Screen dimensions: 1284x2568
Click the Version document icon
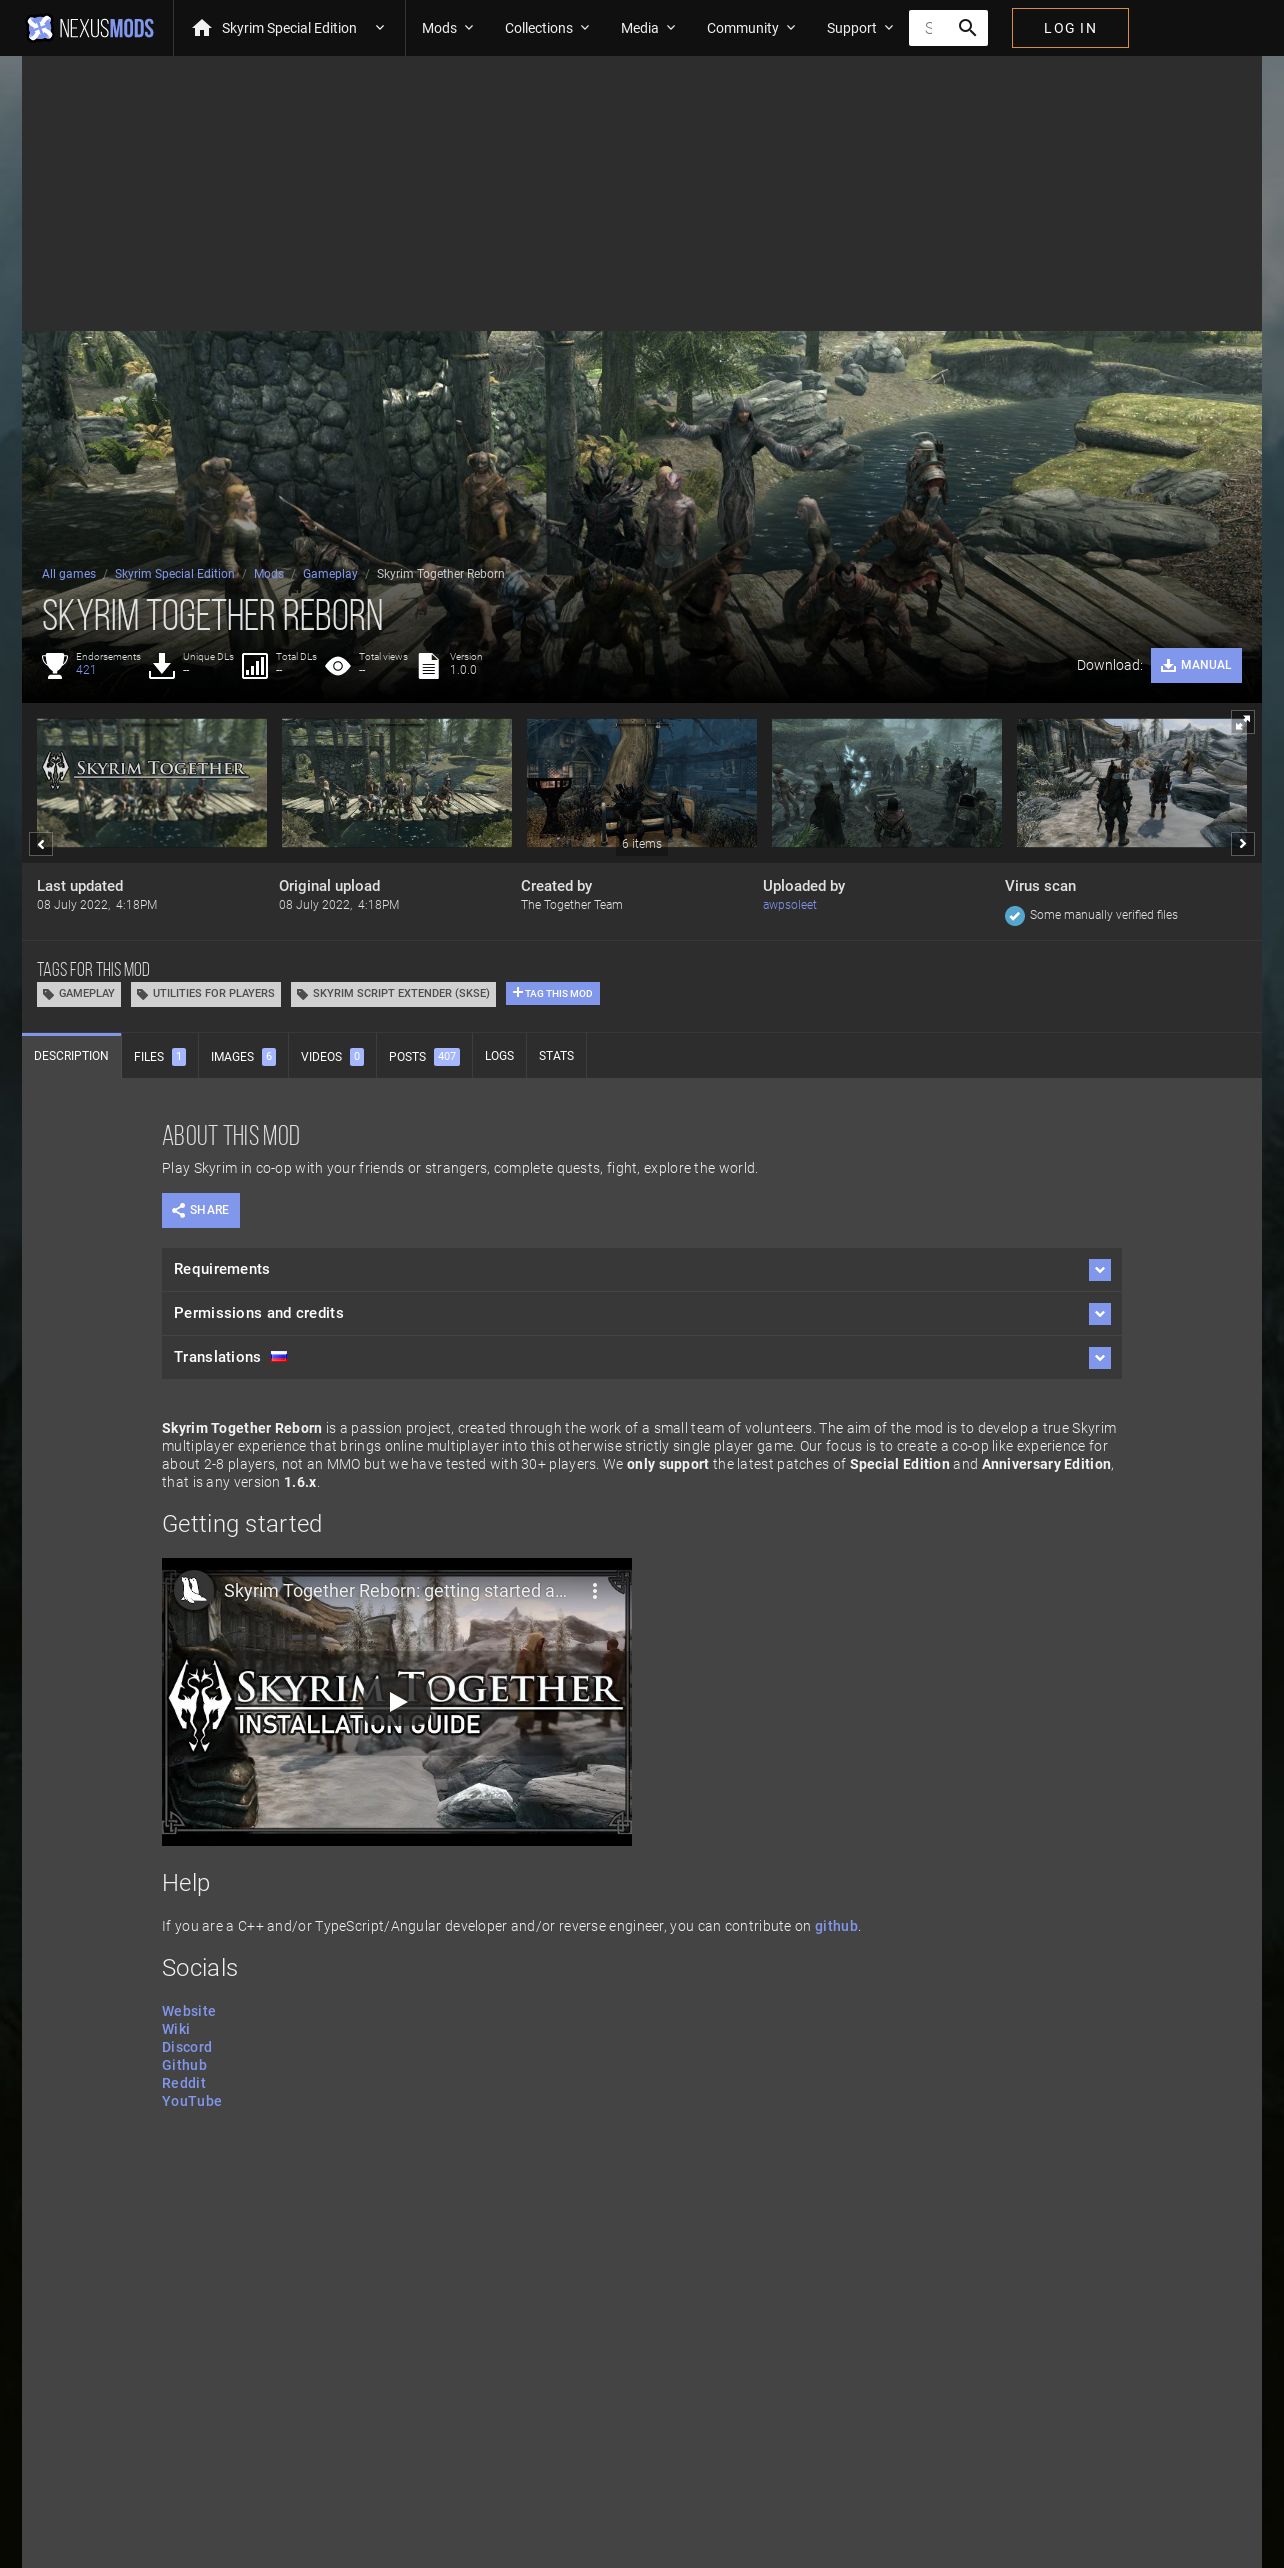(x=428, y=665)
